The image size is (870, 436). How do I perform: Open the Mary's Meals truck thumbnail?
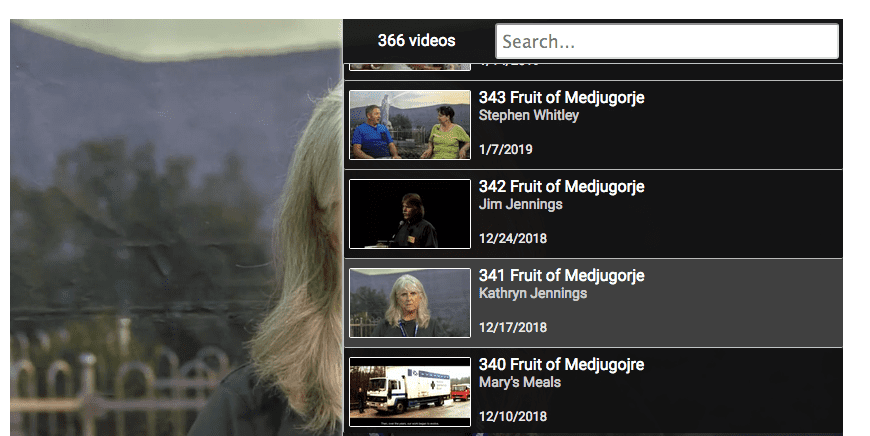410,392
